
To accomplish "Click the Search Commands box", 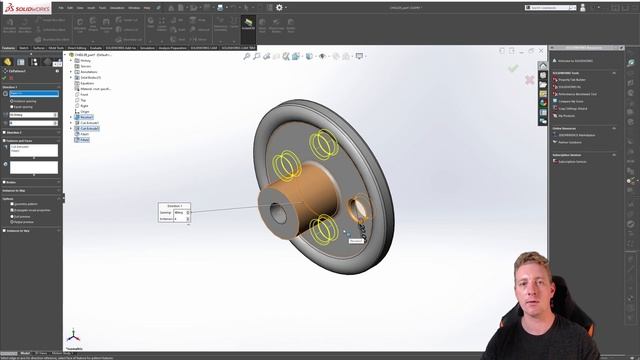I will (551, 8).
